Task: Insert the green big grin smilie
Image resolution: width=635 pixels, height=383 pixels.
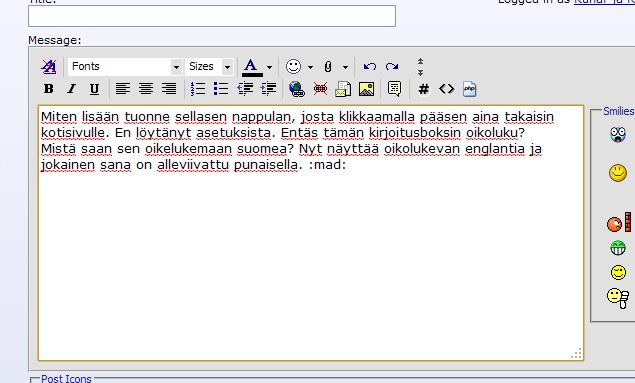Action: pos(618,248)
